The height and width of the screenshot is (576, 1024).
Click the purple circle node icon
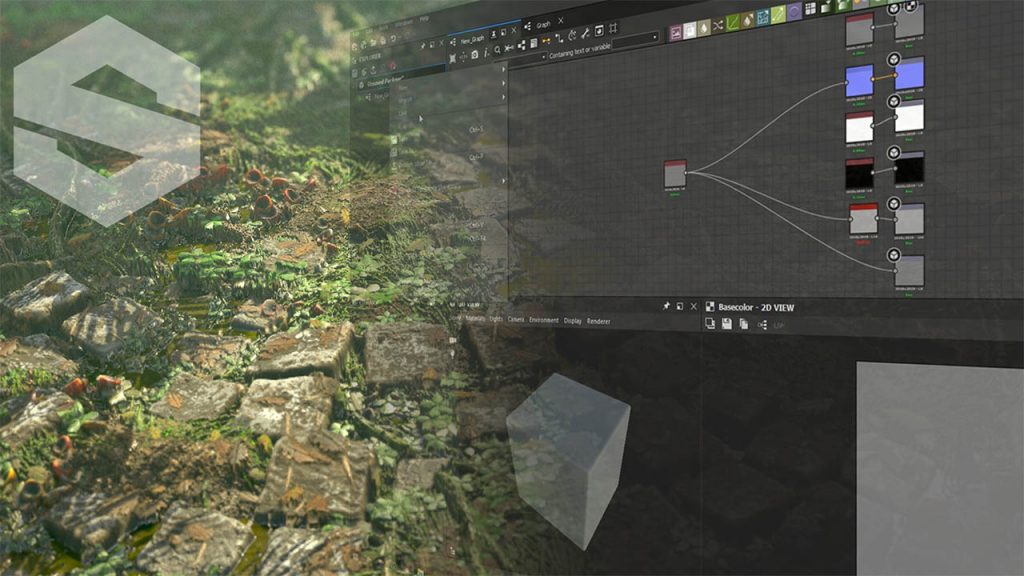(x=794, y=12)
